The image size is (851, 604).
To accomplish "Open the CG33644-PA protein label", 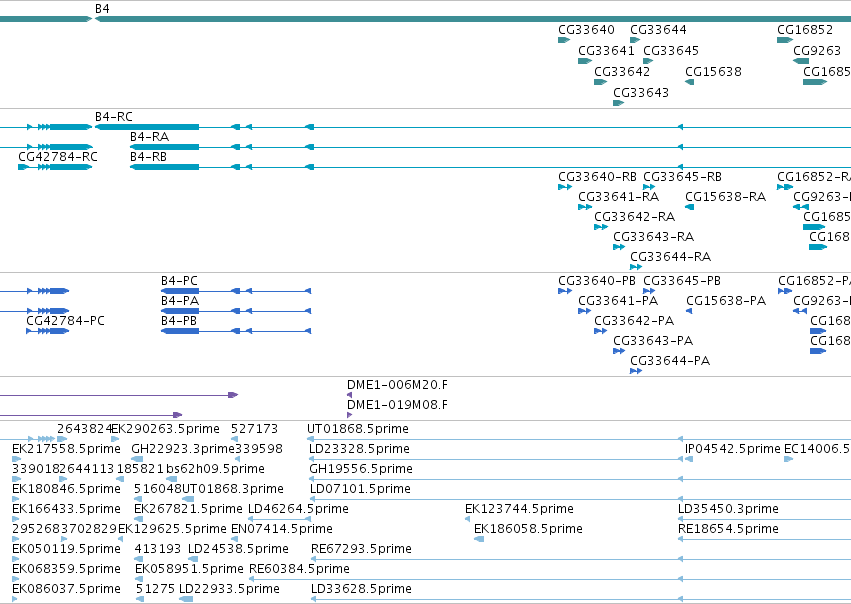I will (670, 361).
